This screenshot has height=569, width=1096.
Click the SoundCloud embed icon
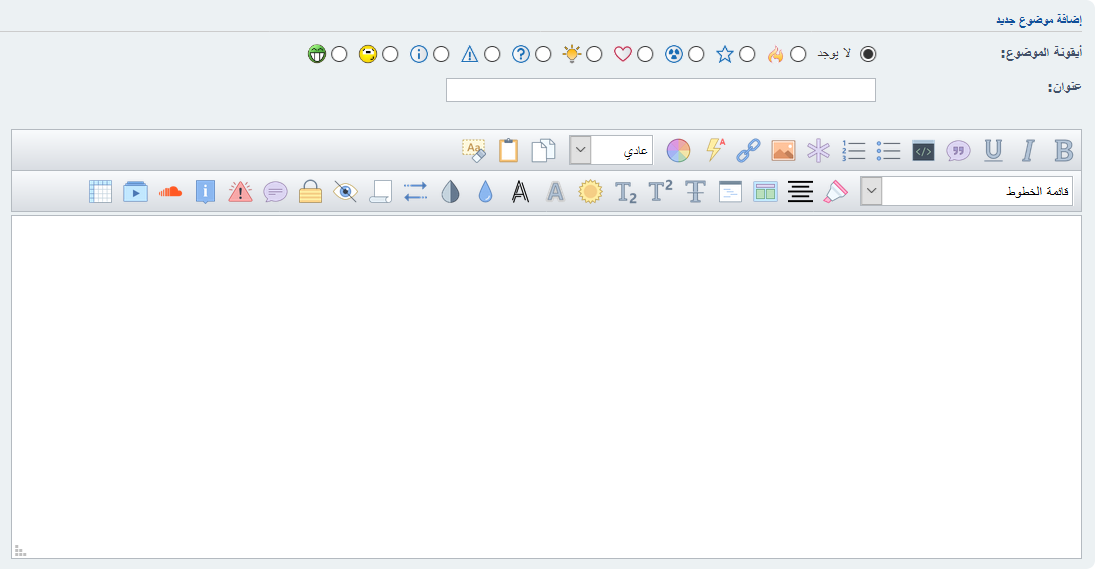pyautogui.click(x=170, y=192)
